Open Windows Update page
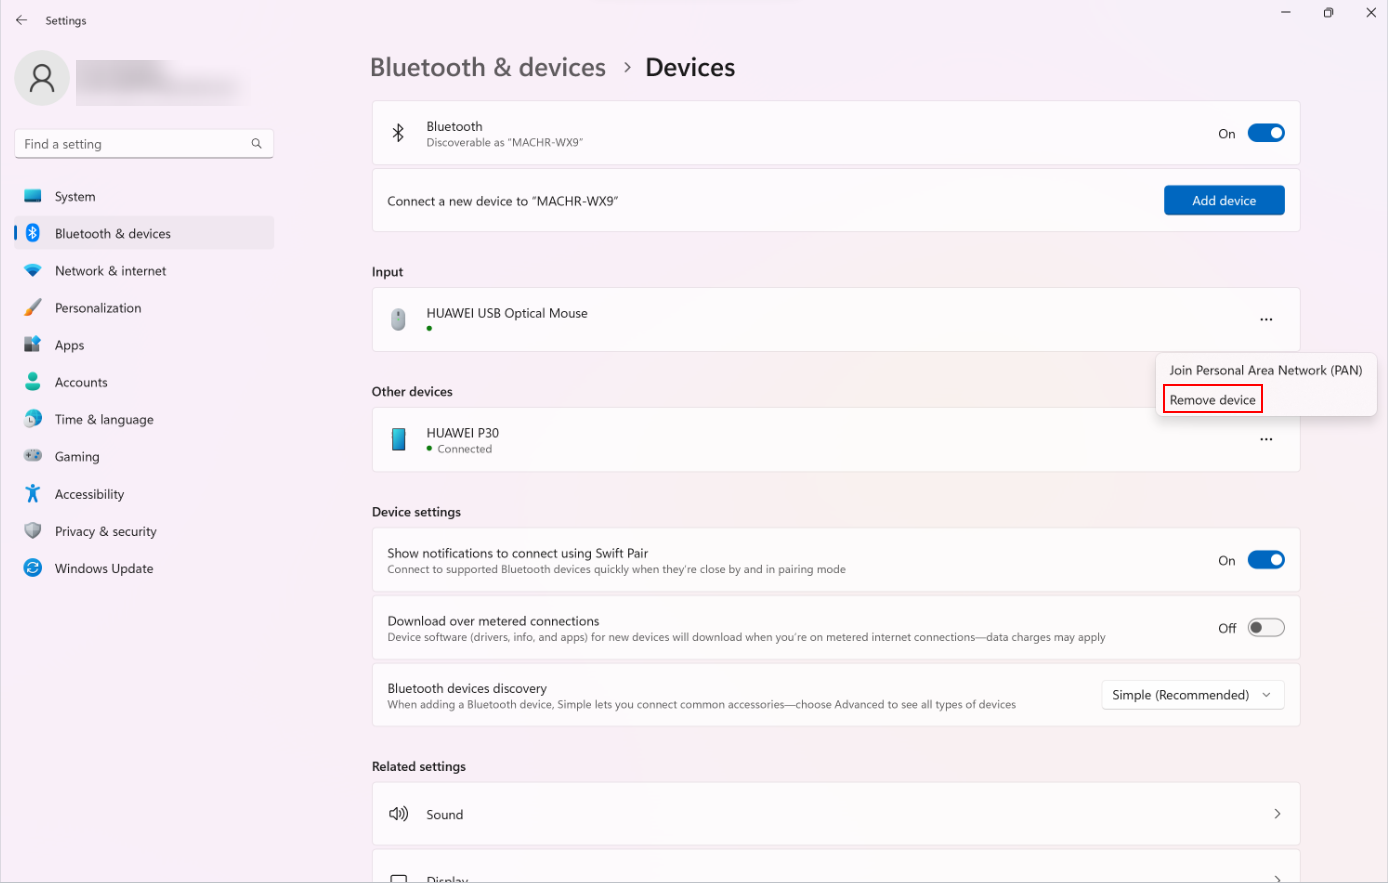This screenshot has width=1388, height=883. [144, 568]
